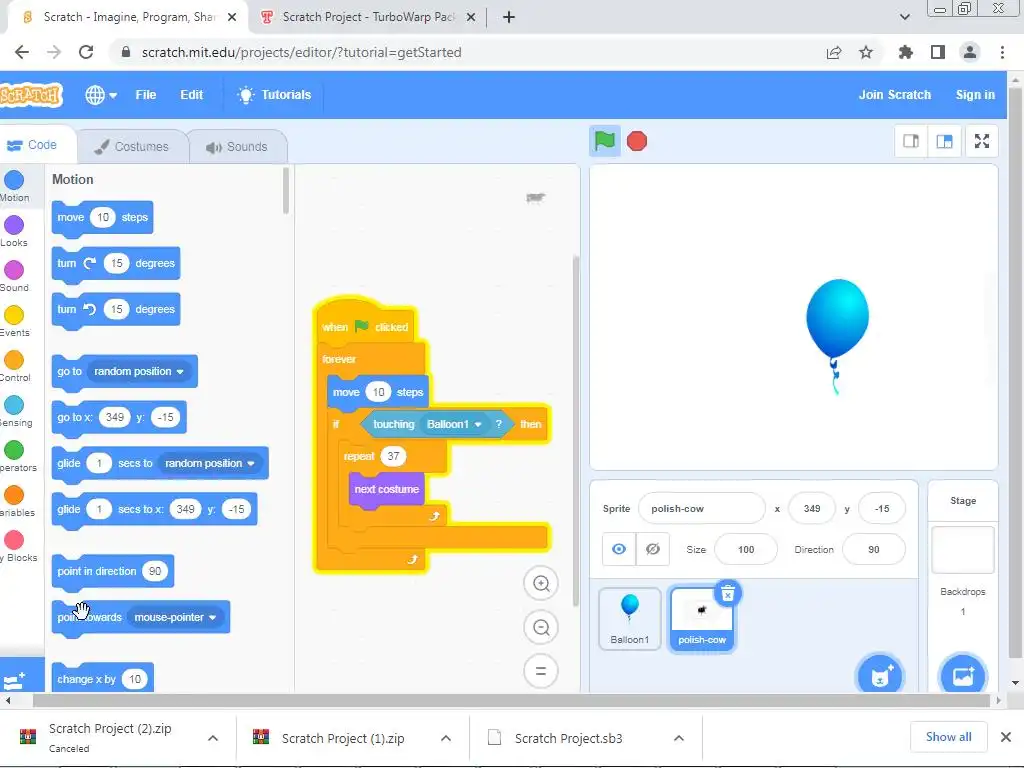Select the Looks block category
The width and height of the screenshot is (1024, 768).
[14, 231]
